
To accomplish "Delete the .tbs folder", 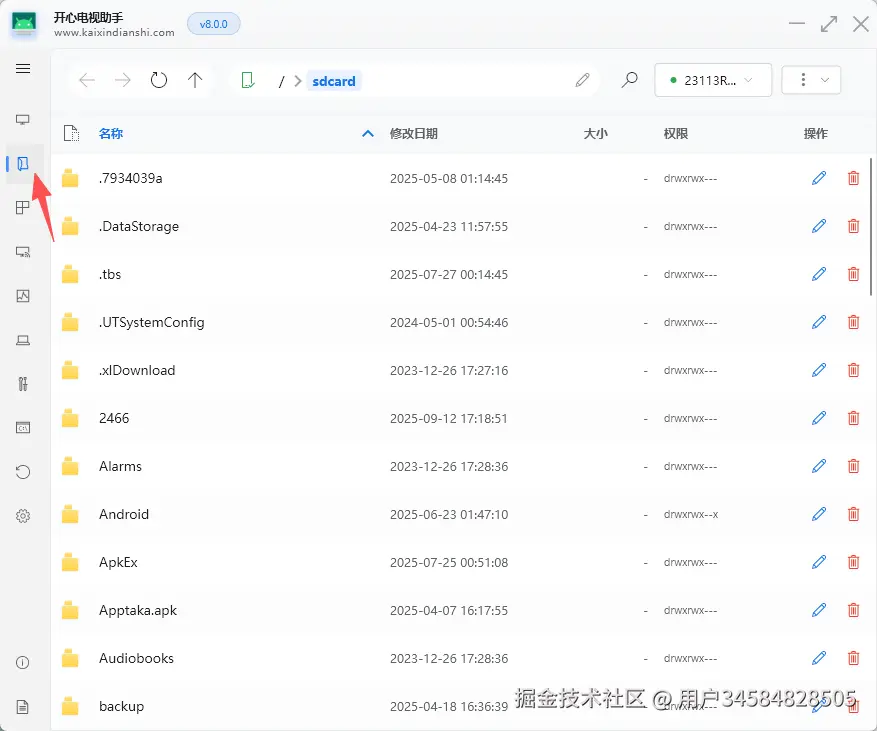I will pos(854,275).
